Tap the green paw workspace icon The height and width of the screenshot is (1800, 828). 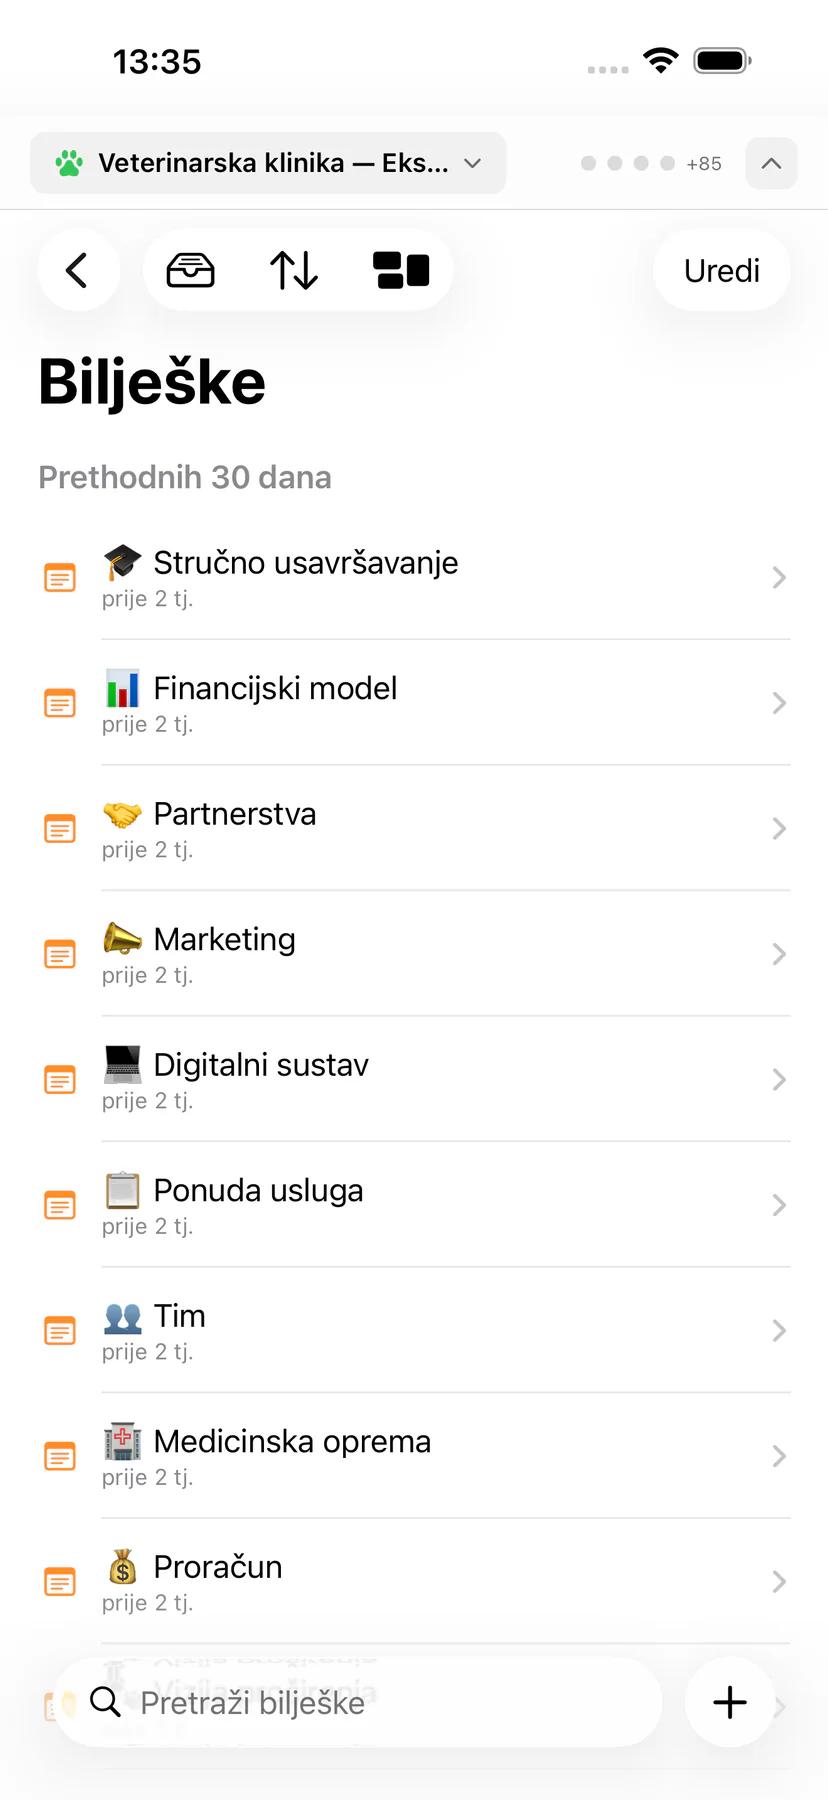tap(69, 163)
